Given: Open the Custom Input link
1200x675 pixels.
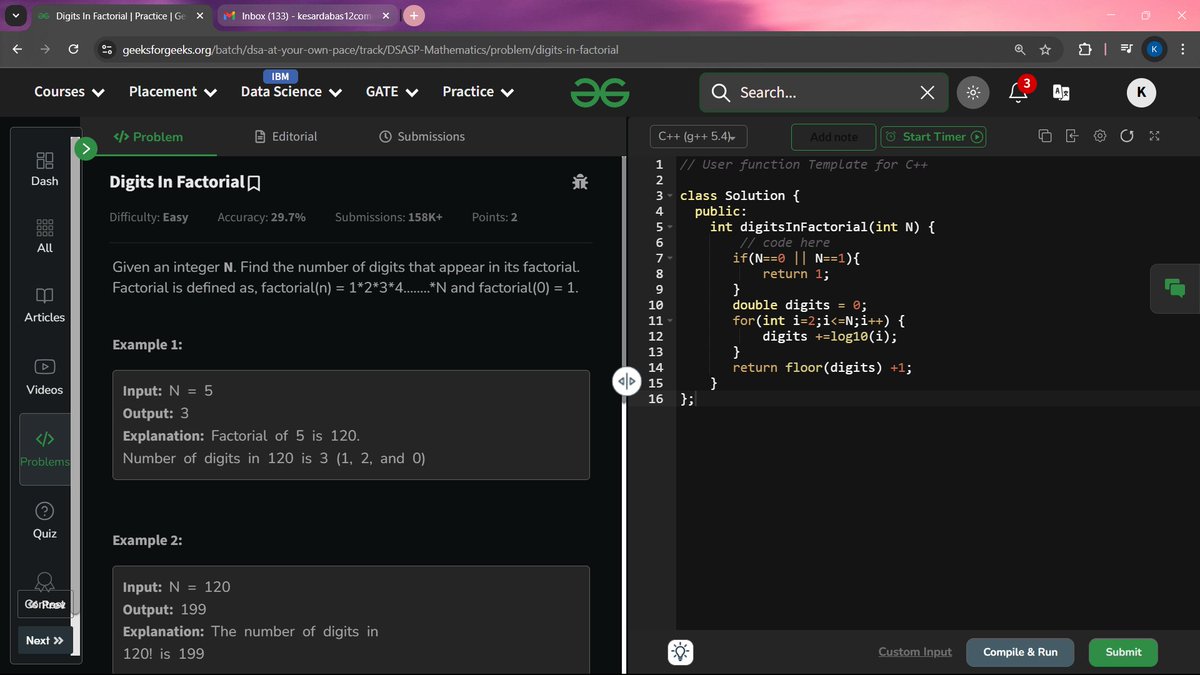Looking at the screenshot, I should click(x=915, y=652).
